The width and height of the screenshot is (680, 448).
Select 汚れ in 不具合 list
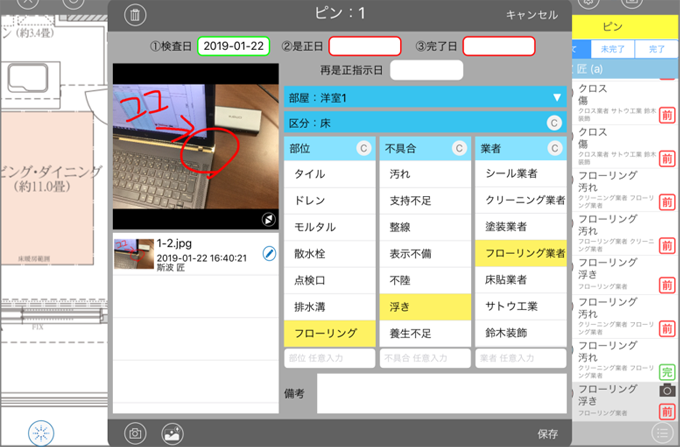[x=425, y=174]
